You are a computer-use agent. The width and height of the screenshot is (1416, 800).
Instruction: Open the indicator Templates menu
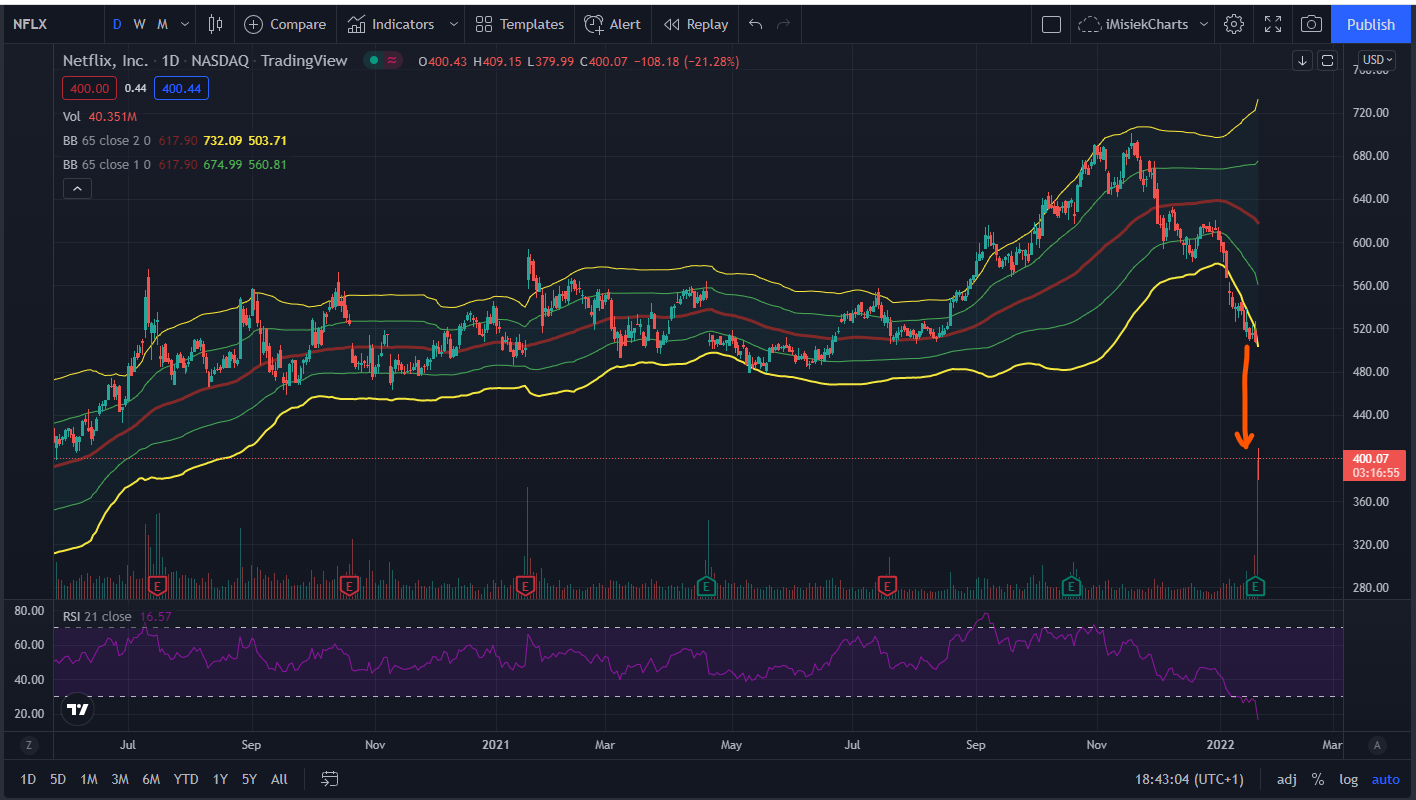click(520, 24)
